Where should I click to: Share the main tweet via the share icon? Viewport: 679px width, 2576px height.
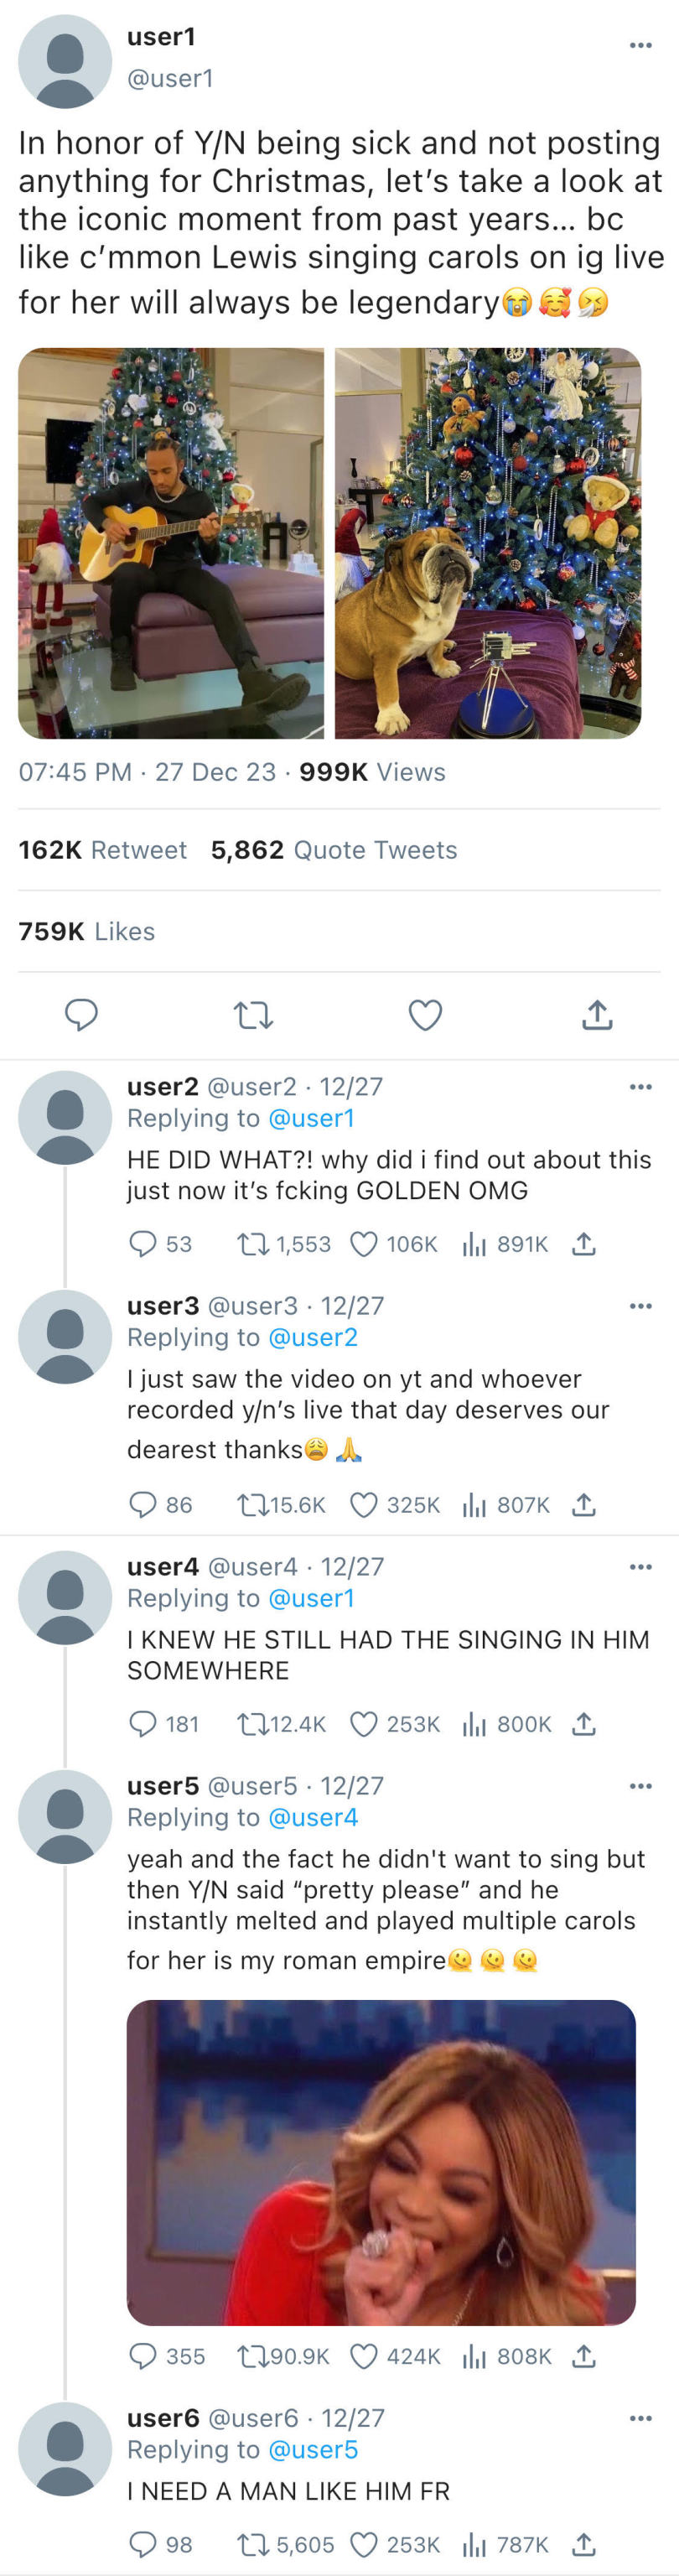597,1015
